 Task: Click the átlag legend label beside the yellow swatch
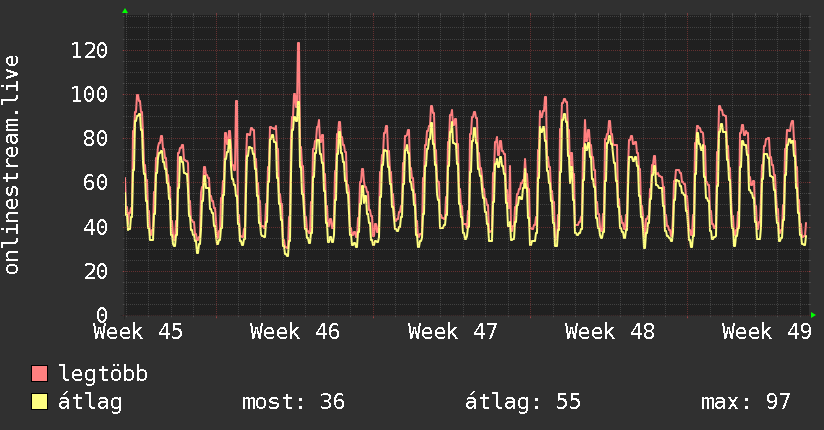tap(90, 402)
